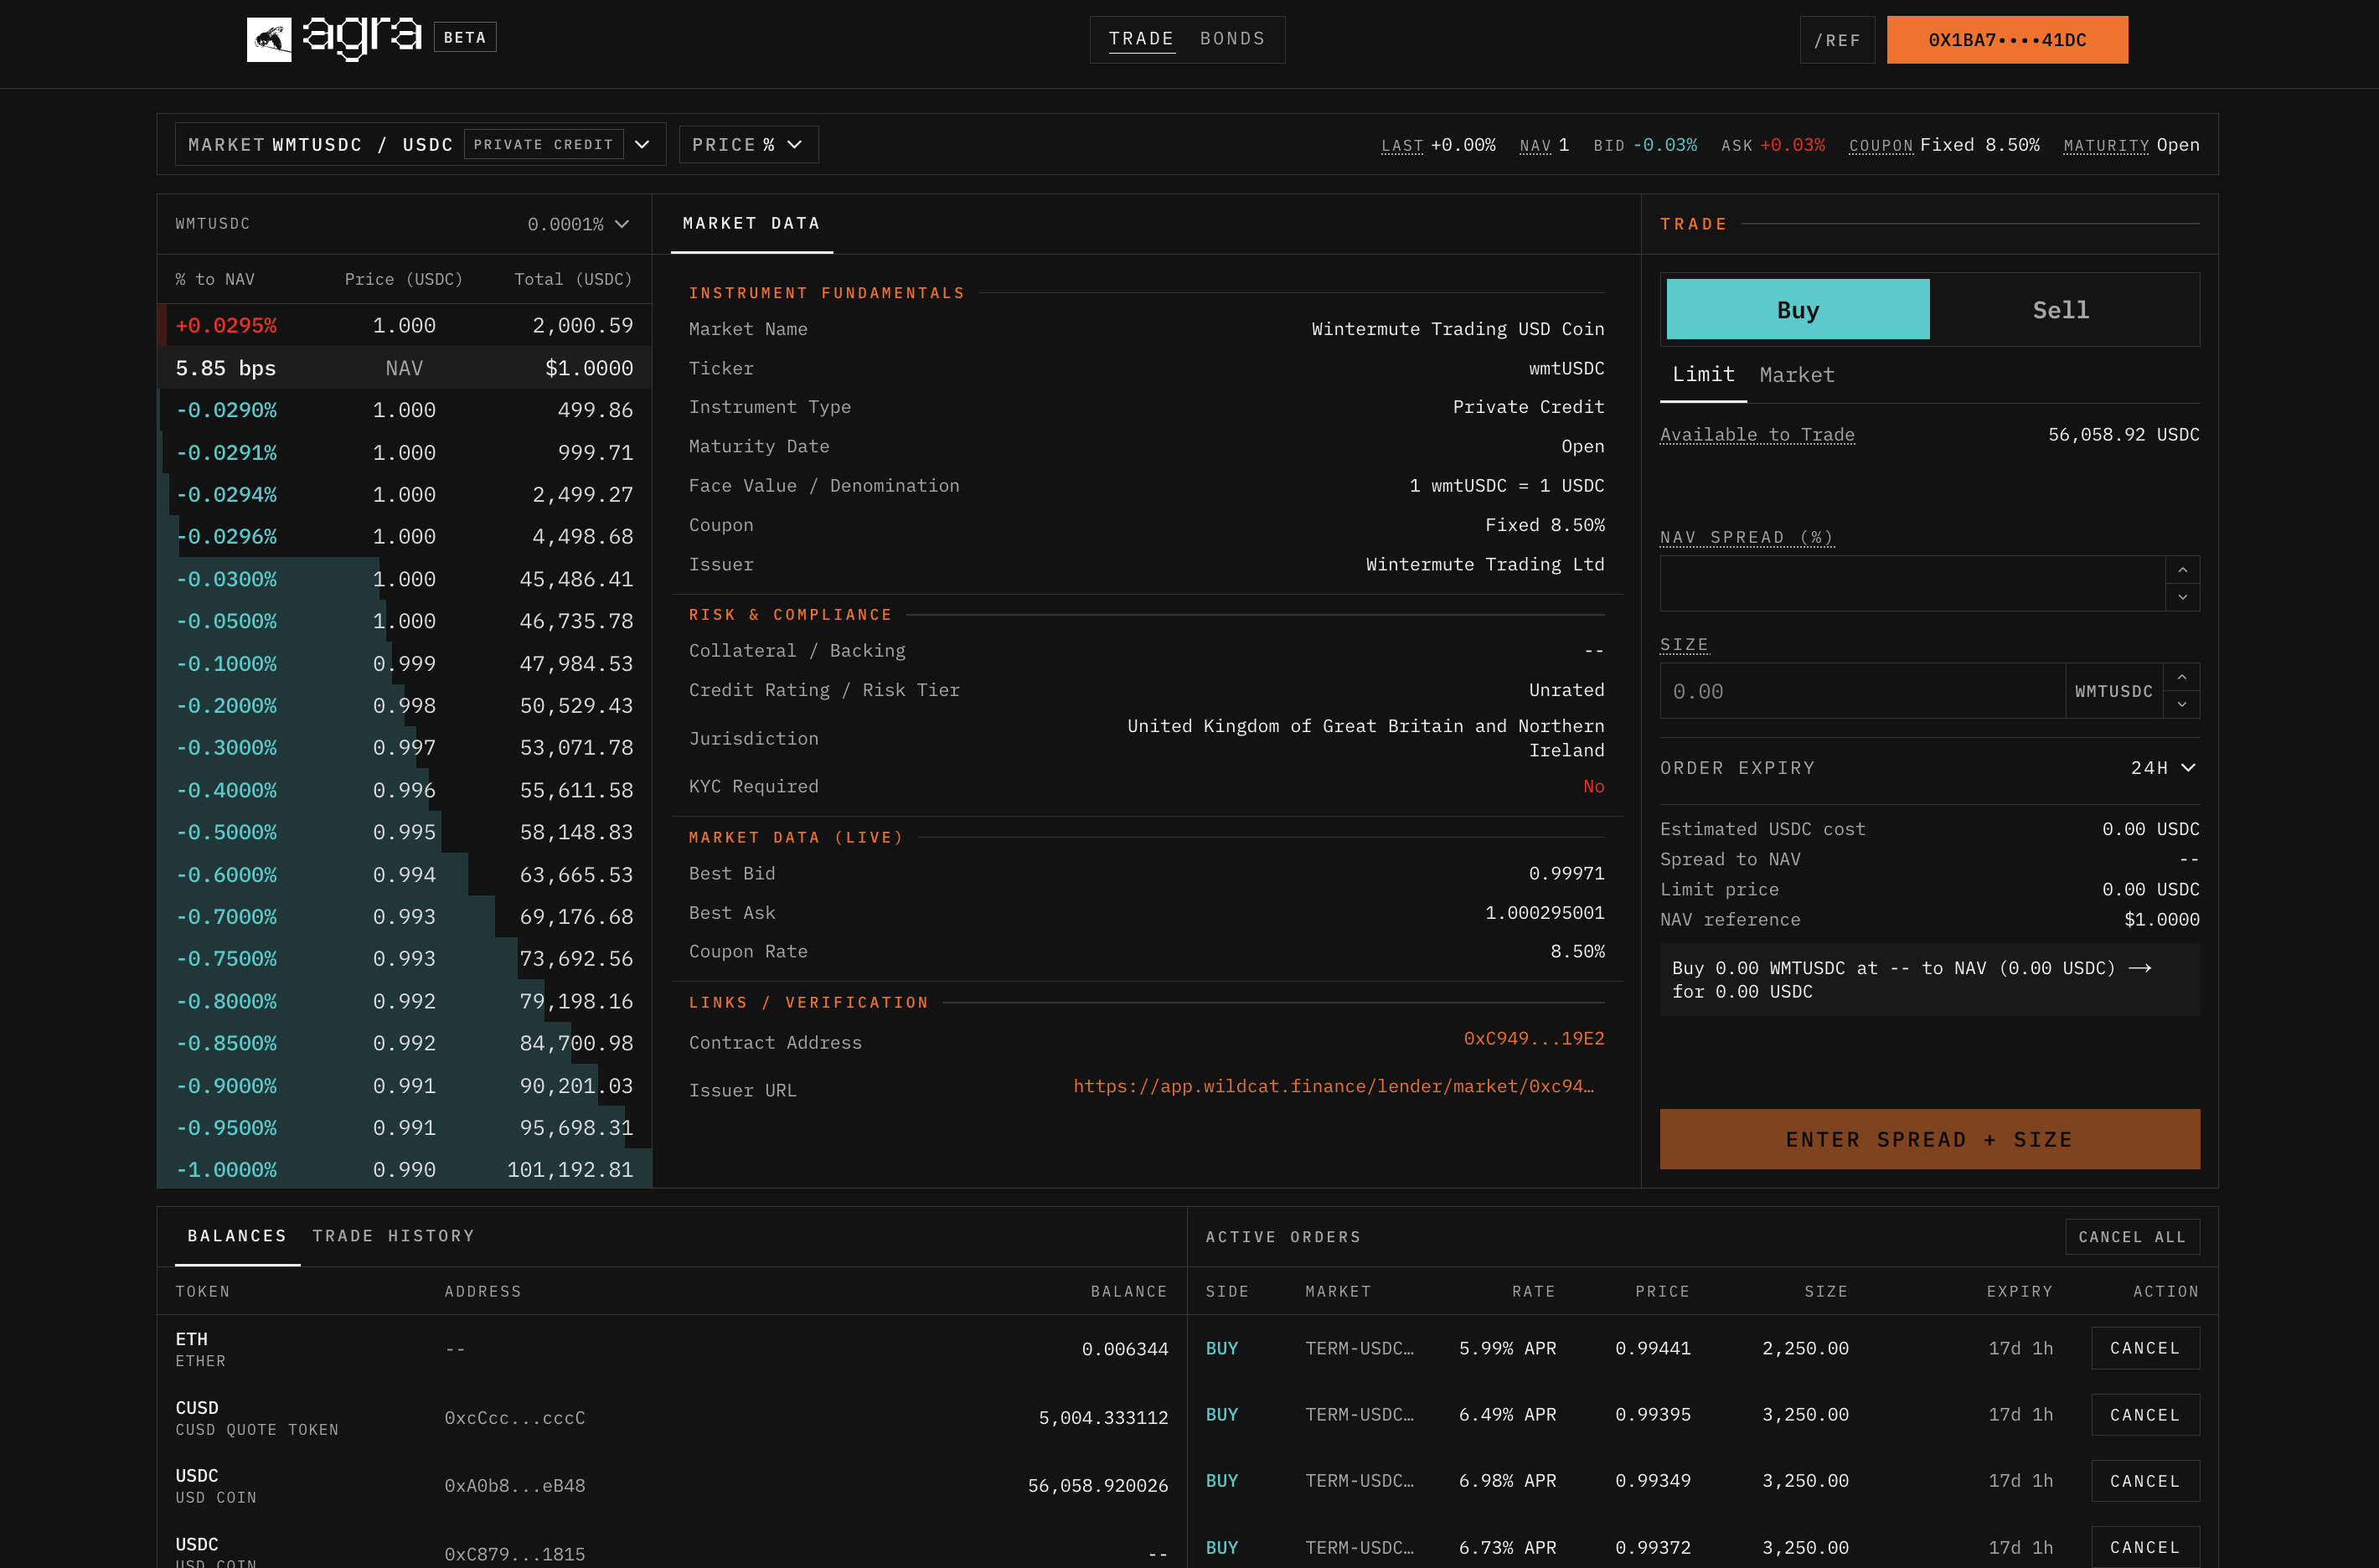This screenshot has width=2379, height=1568.
Task: Select the bid row at -1.0000%
Action: 404,1169
